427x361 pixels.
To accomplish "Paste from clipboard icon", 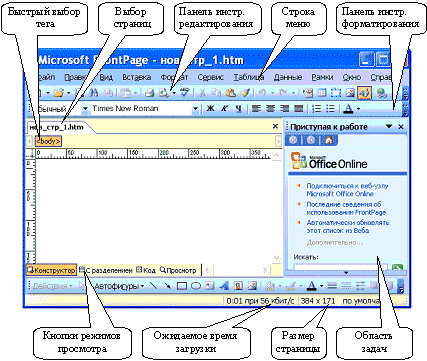I will [x=231, y=93].
